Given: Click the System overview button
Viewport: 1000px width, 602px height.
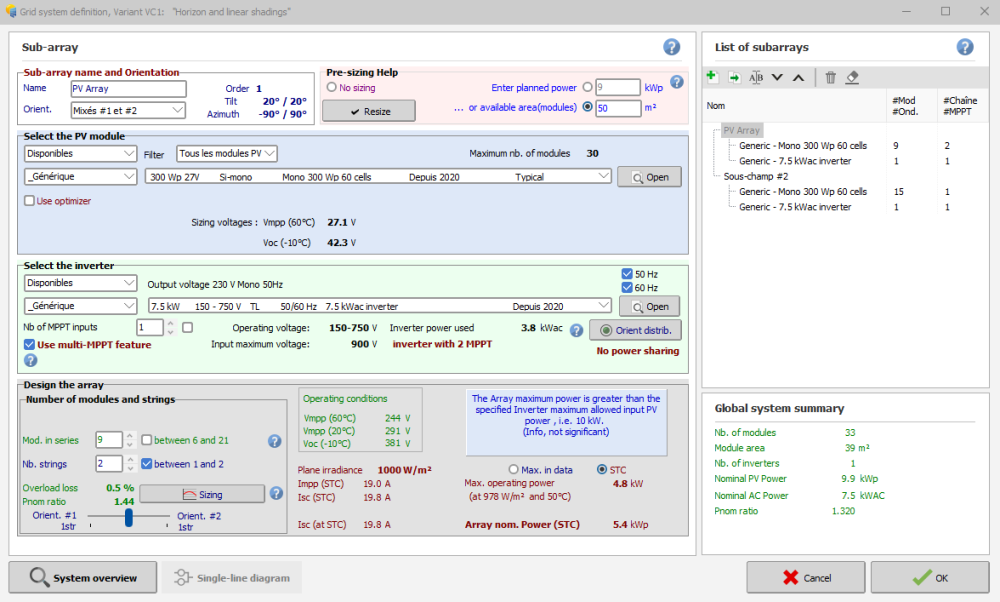Looking at the screenshot, I should 82,577.
